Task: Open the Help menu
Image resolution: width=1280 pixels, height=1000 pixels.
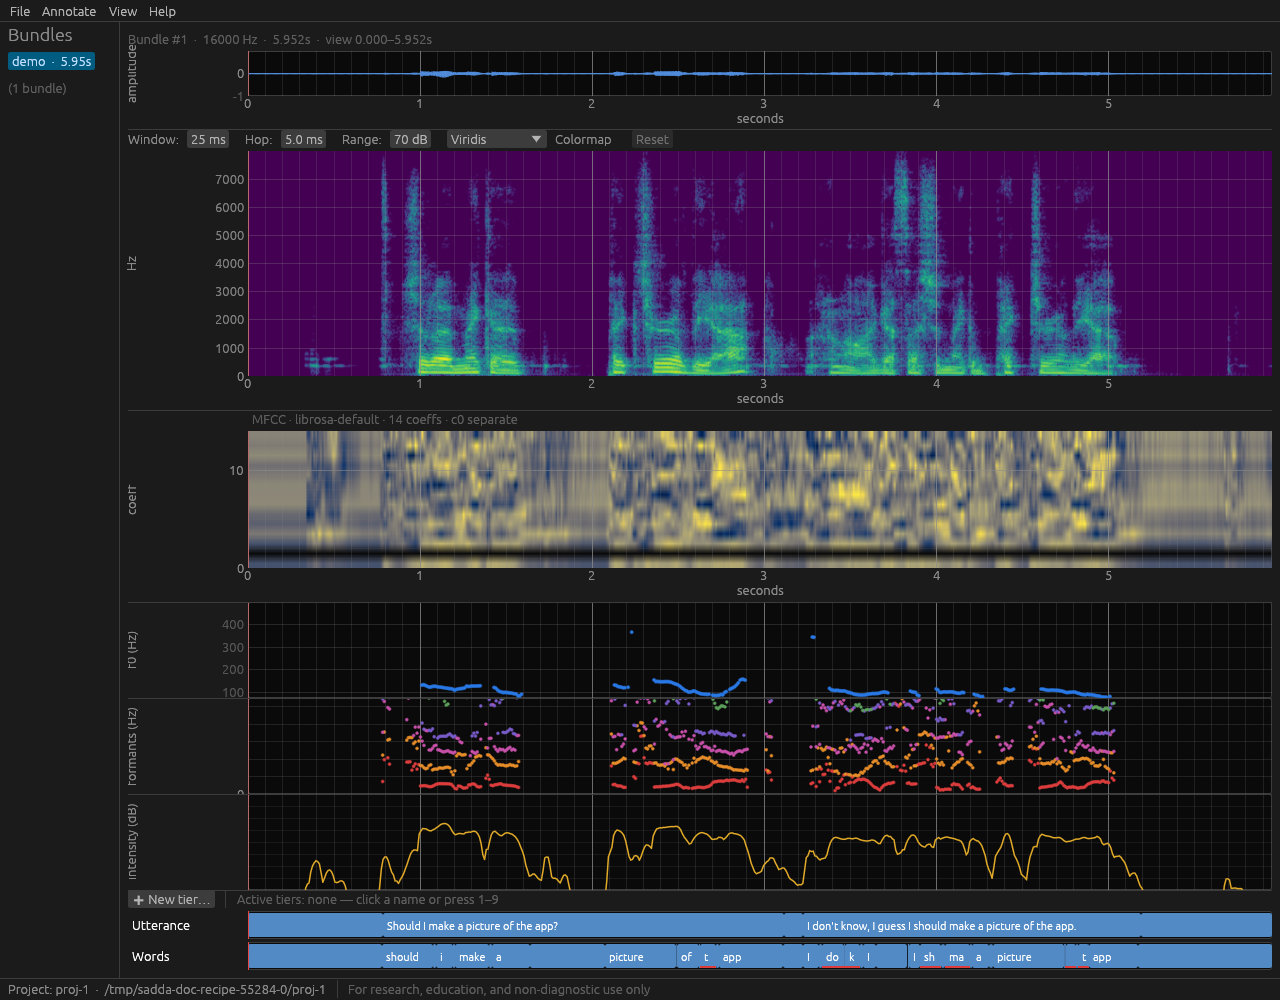Action: pos(162,11)
